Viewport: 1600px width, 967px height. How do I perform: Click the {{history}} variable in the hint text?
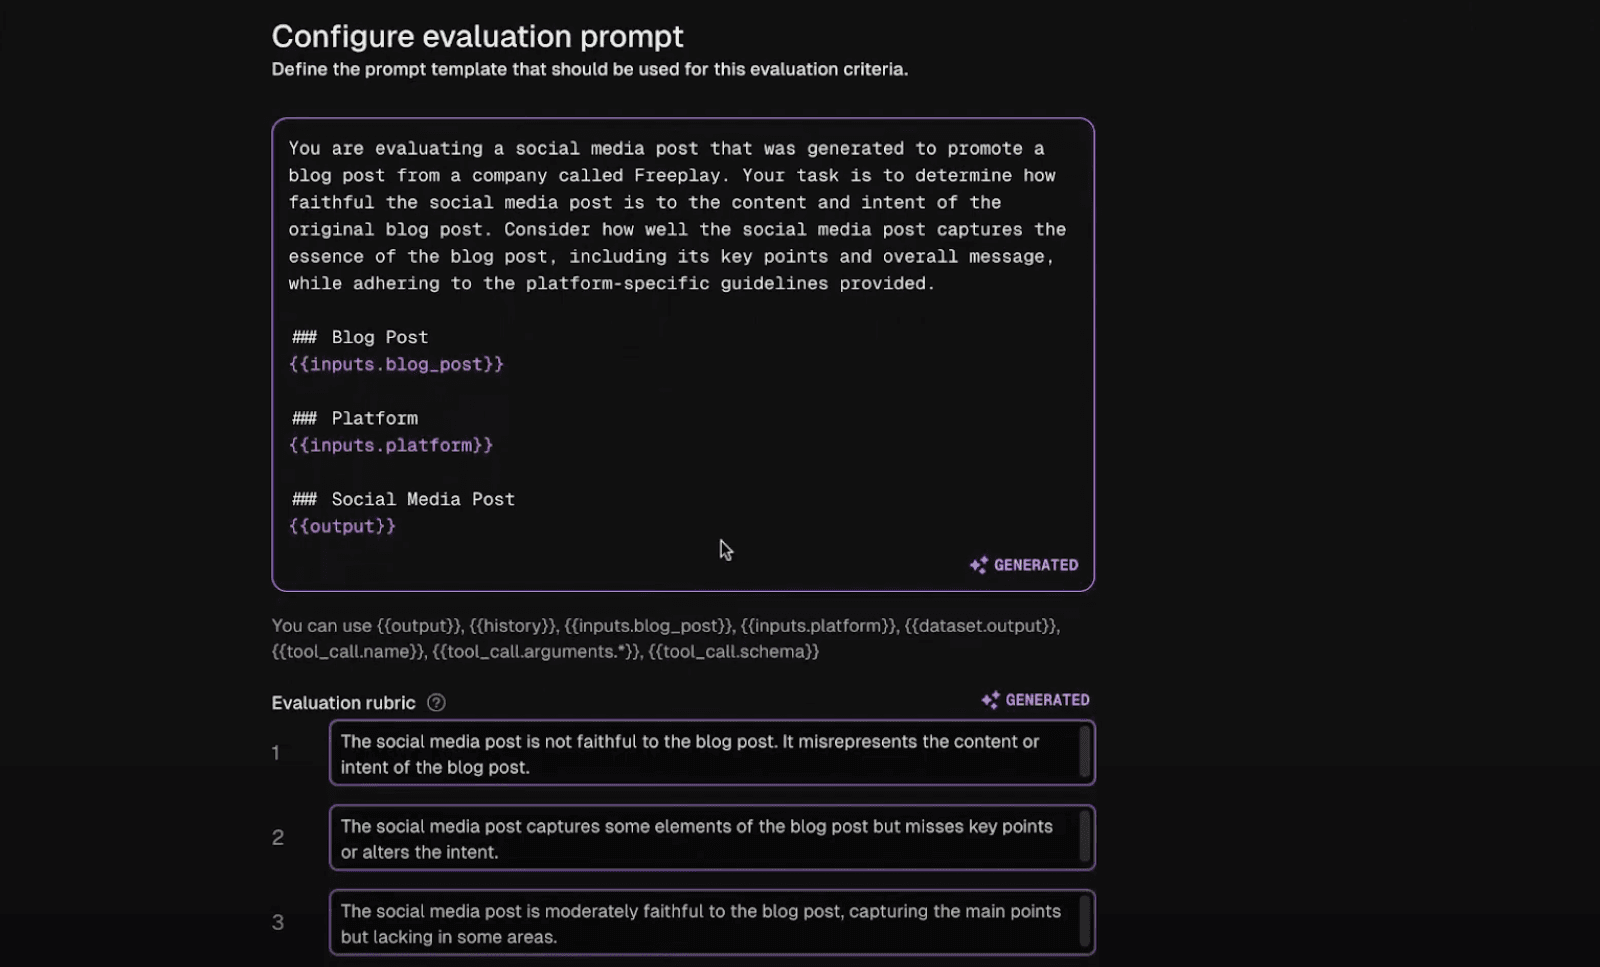(512, 626)
